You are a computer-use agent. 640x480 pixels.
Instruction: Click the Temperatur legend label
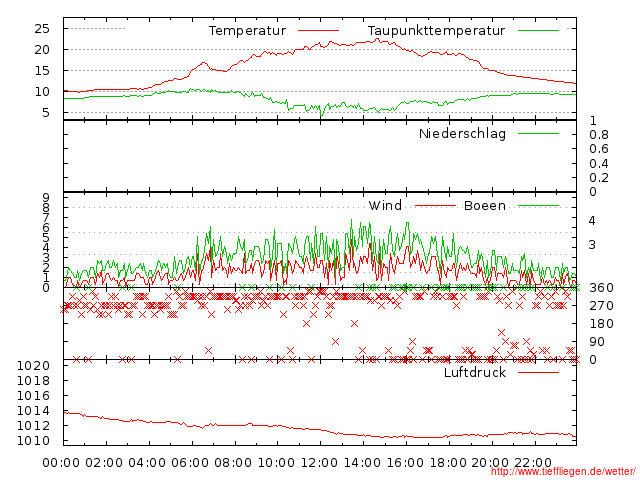click(247, 31)
